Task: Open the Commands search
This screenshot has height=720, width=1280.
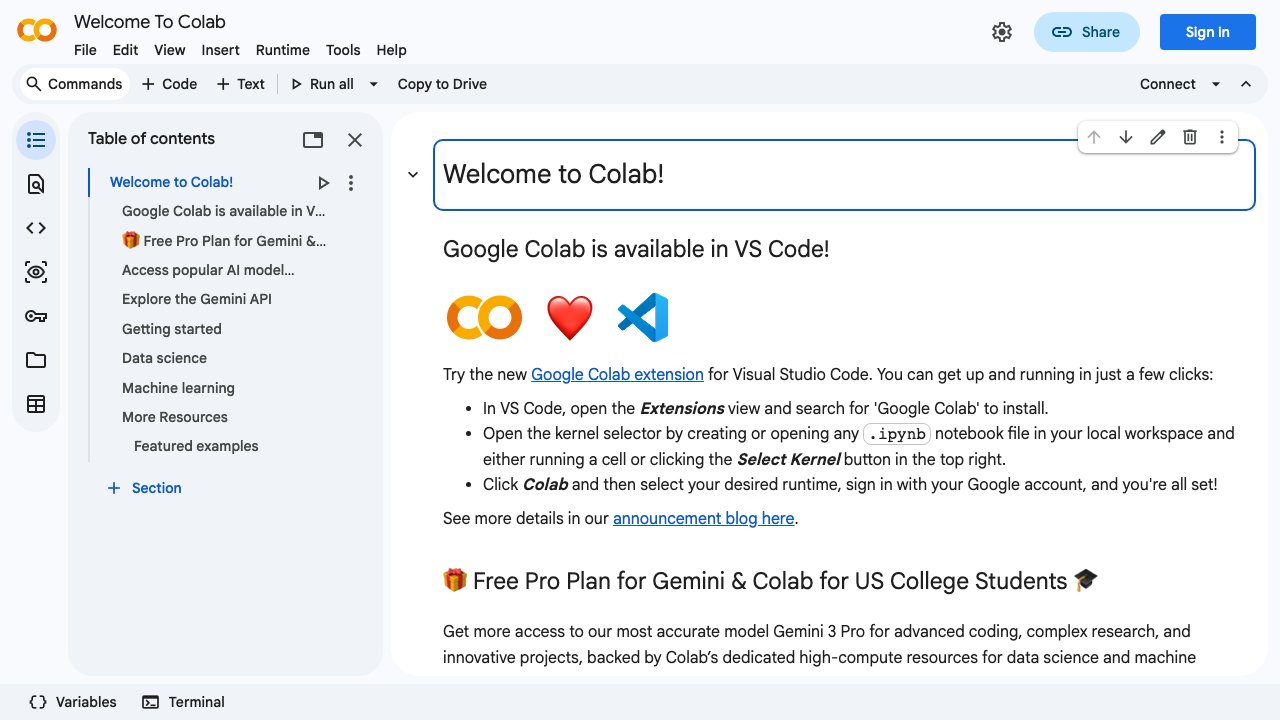Action: click(x=74, y=84)
